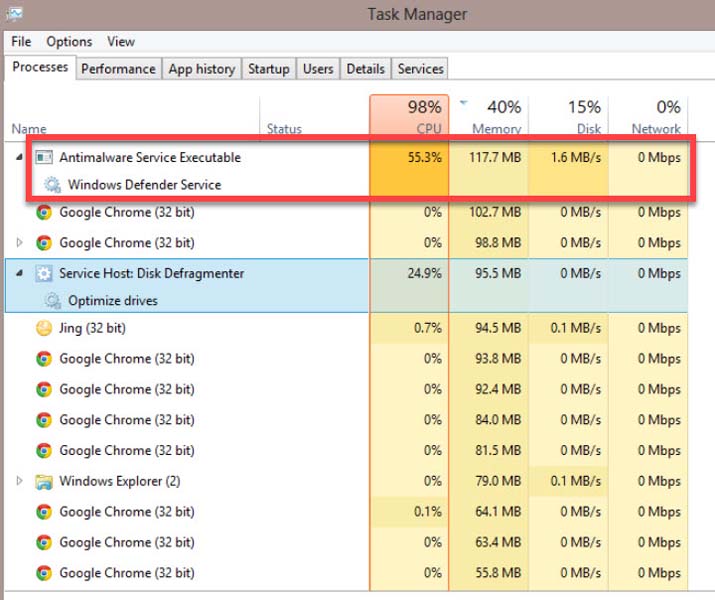Click the 0.1% CPU value

tap(428, 512)
